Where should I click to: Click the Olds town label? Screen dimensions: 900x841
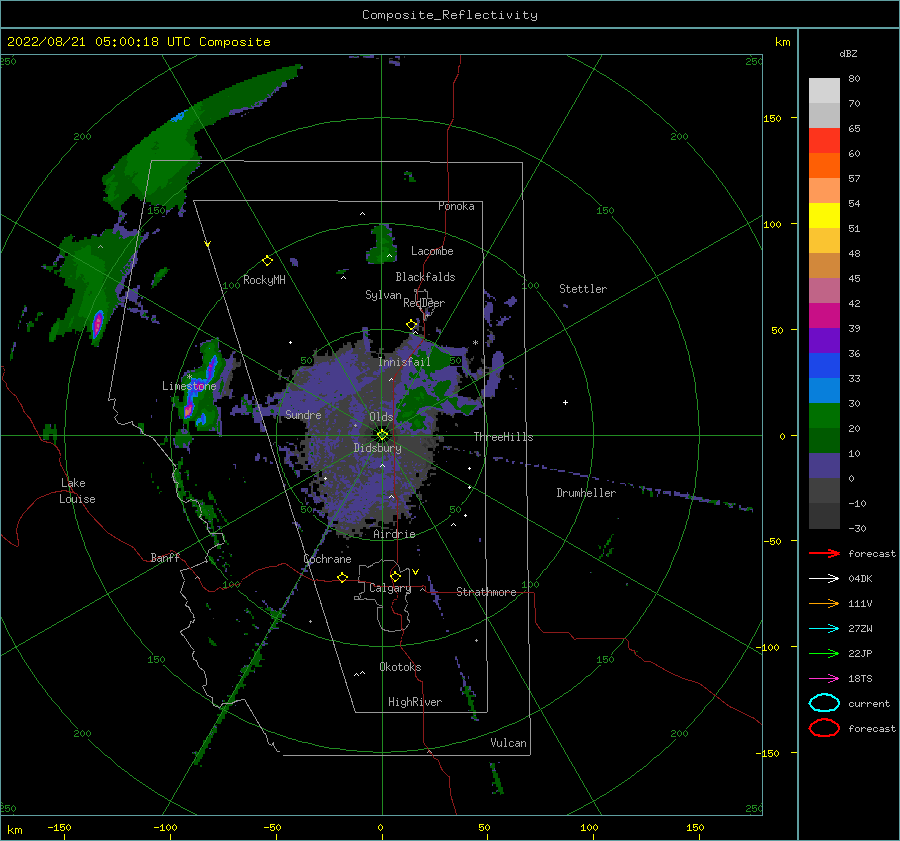[381, 417]
